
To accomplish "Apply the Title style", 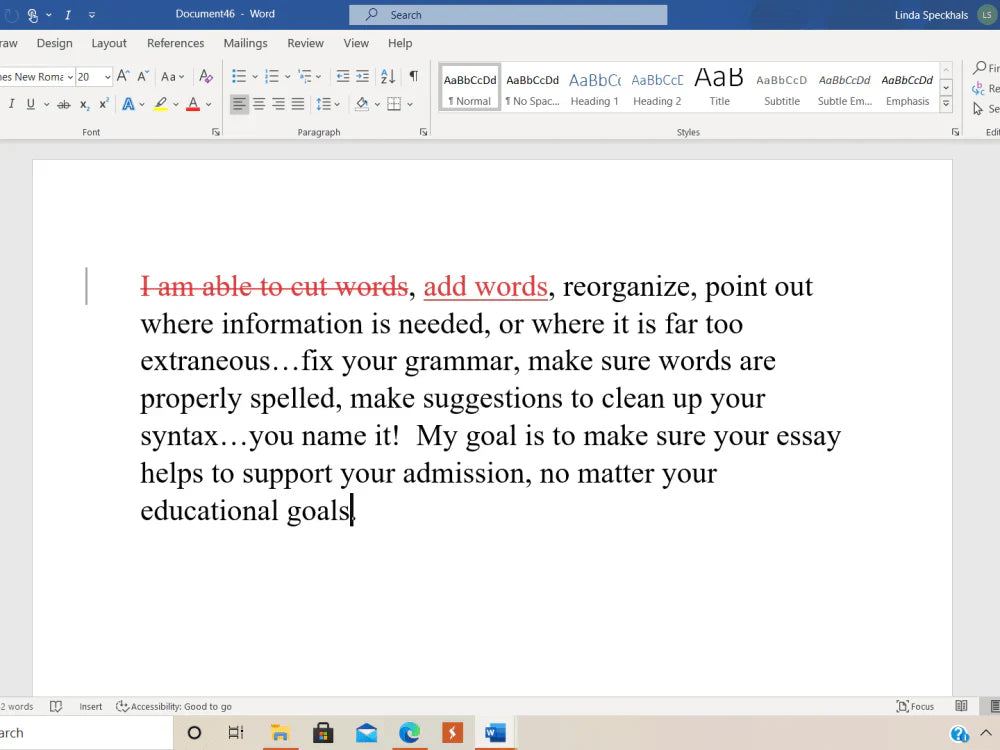I will (719, 87).
